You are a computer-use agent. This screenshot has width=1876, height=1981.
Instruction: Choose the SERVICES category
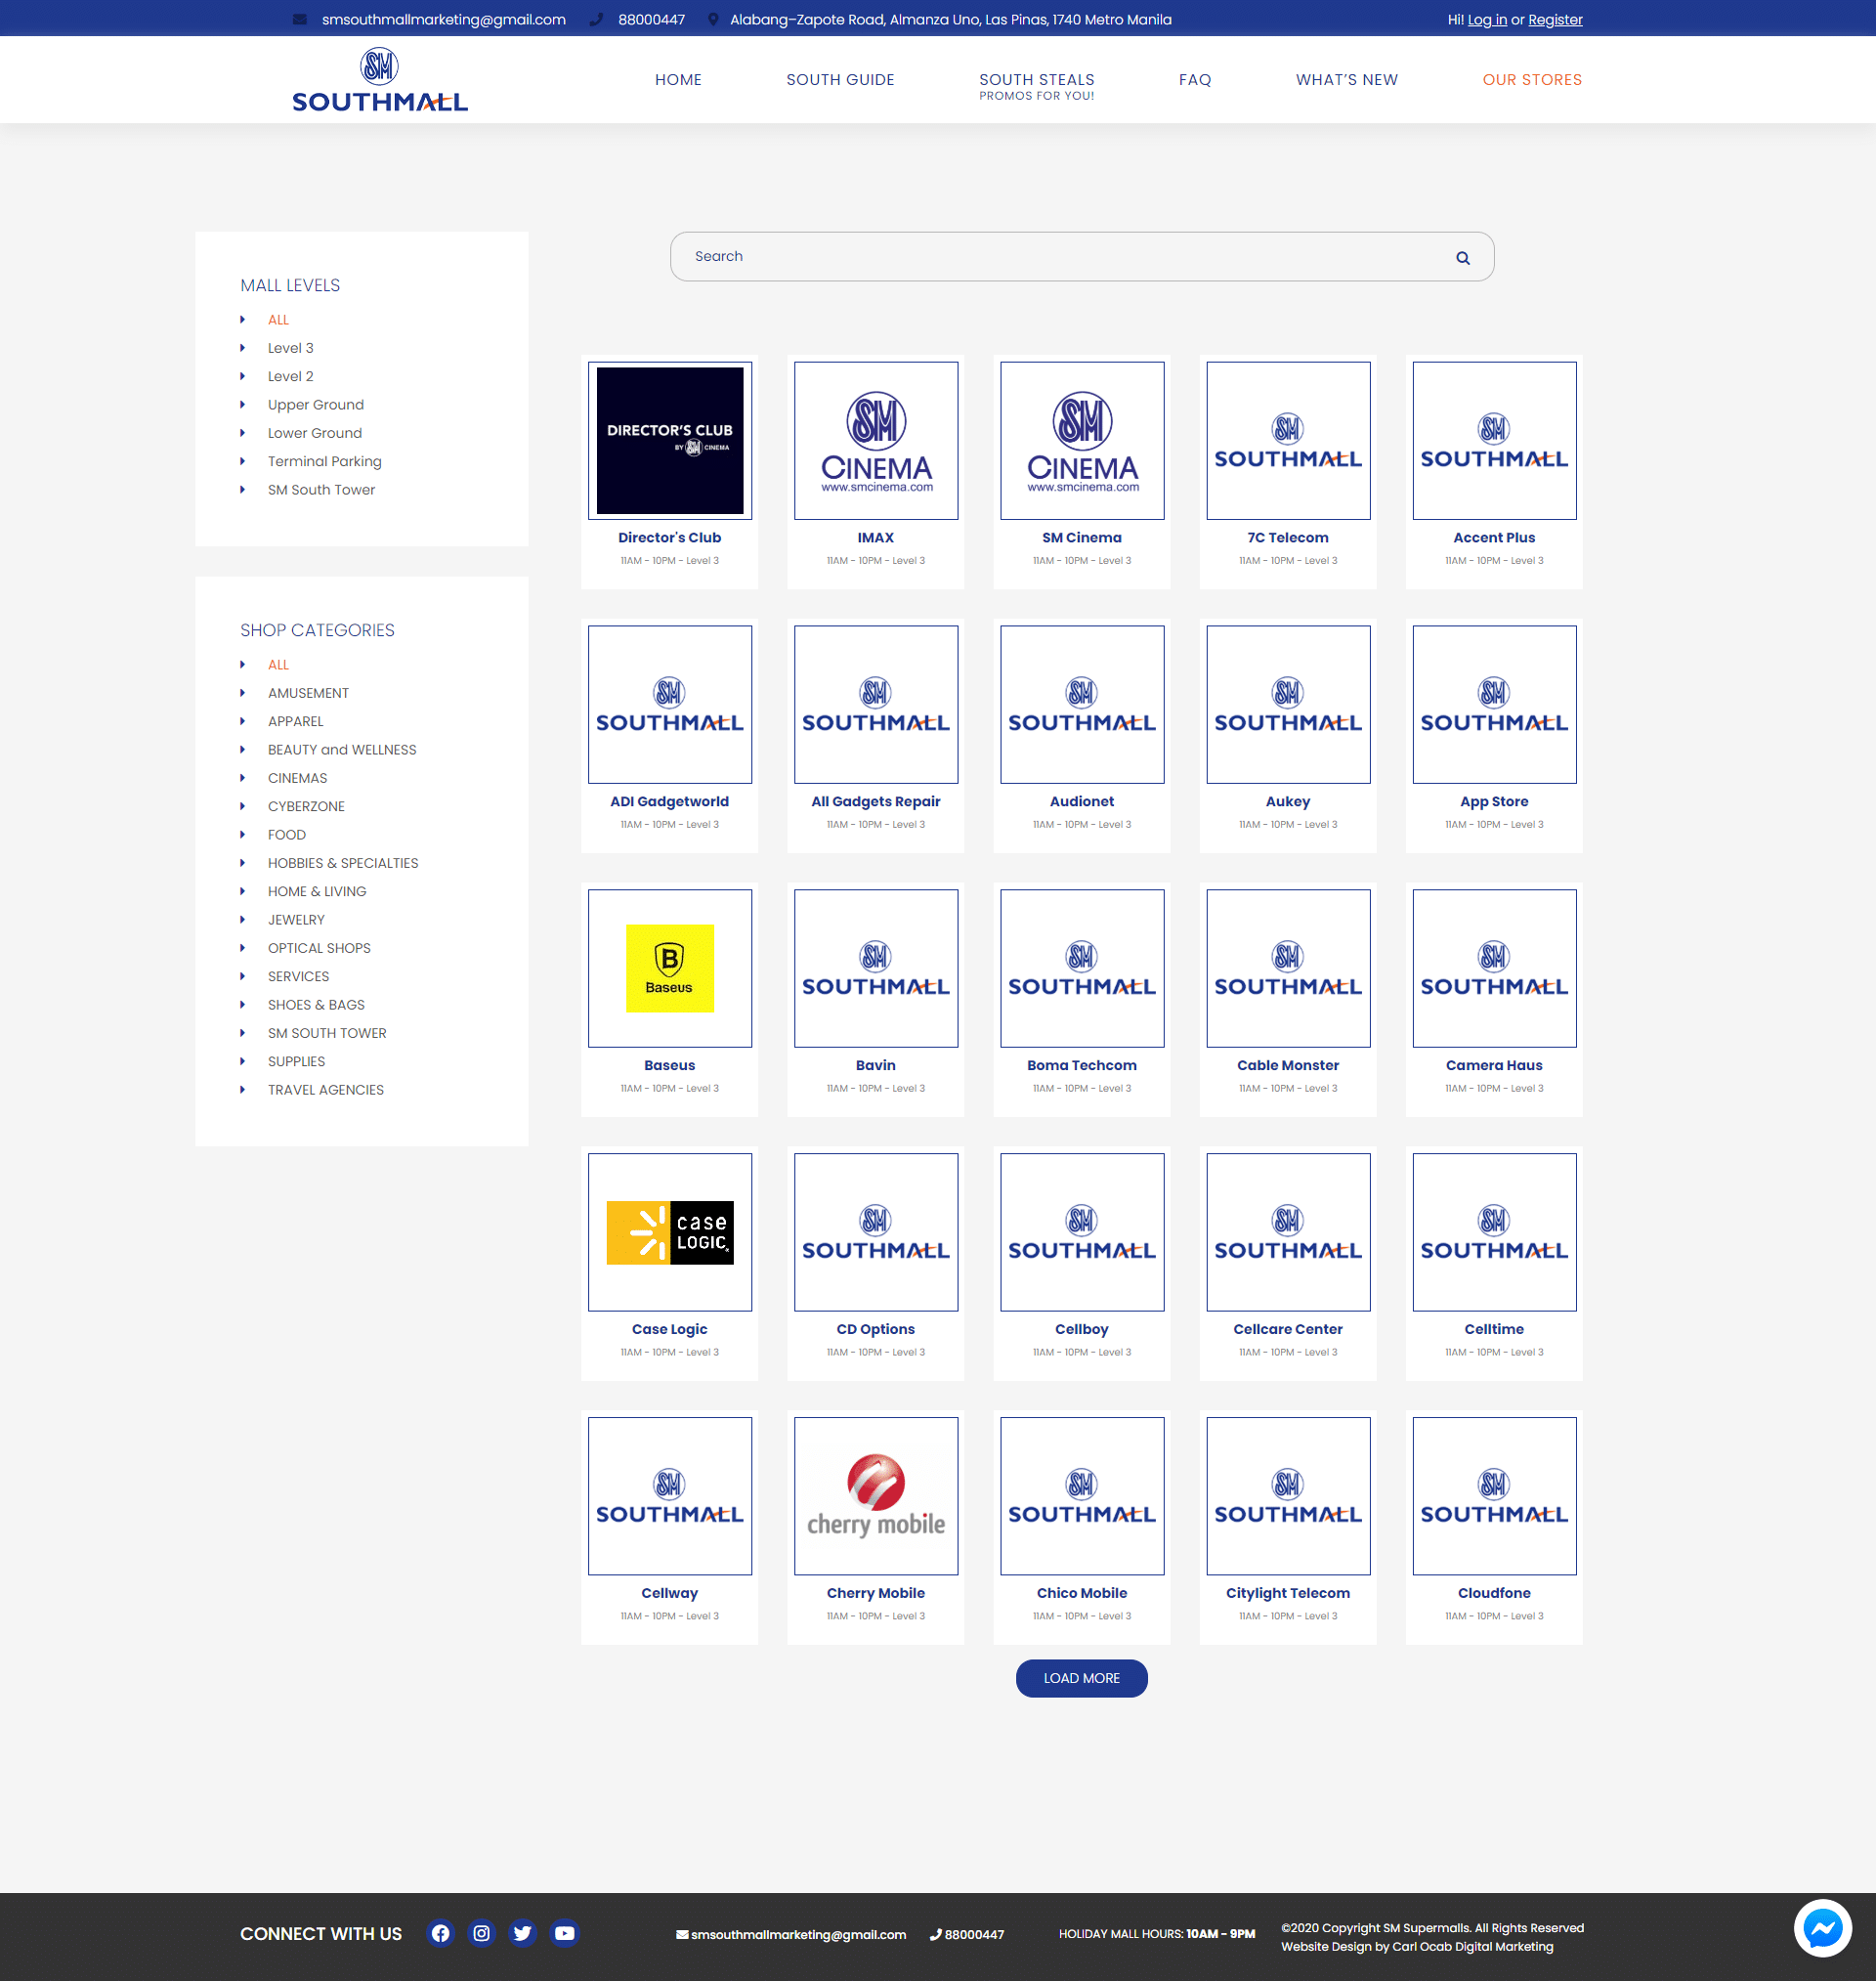(298, 976)
